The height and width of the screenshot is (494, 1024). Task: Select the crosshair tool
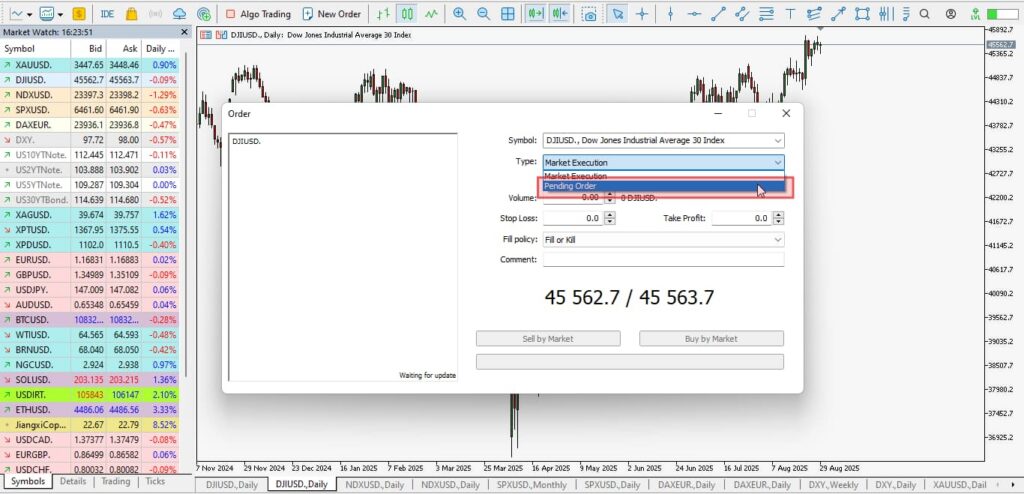pyautogui.click(x=641, y=14)
